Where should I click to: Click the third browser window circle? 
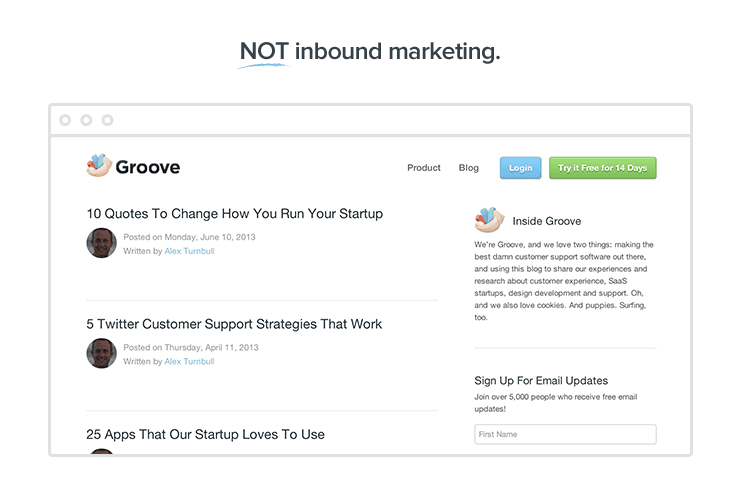[107, 120]
